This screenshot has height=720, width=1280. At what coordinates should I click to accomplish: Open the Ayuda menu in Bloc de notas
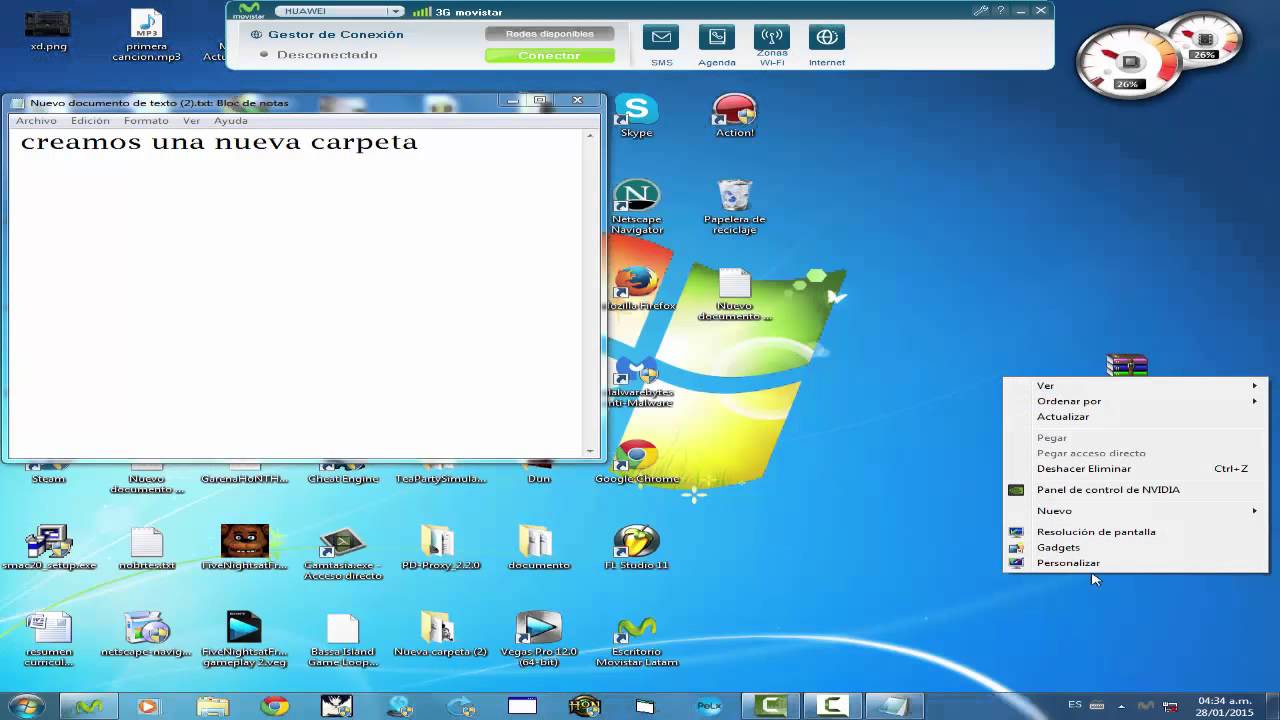(x=230, y=121)
